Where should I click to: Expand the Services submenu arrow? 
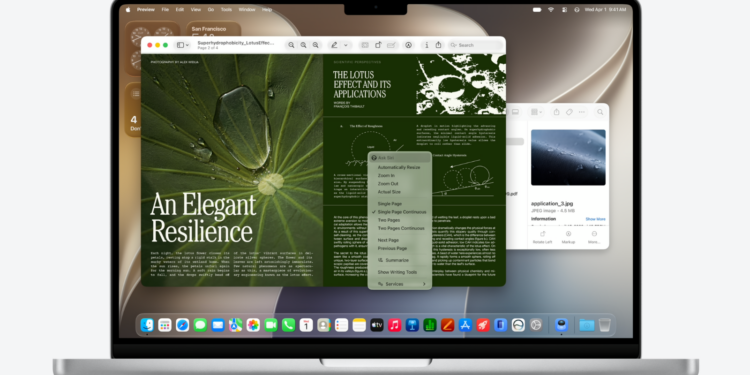[424, 284]
